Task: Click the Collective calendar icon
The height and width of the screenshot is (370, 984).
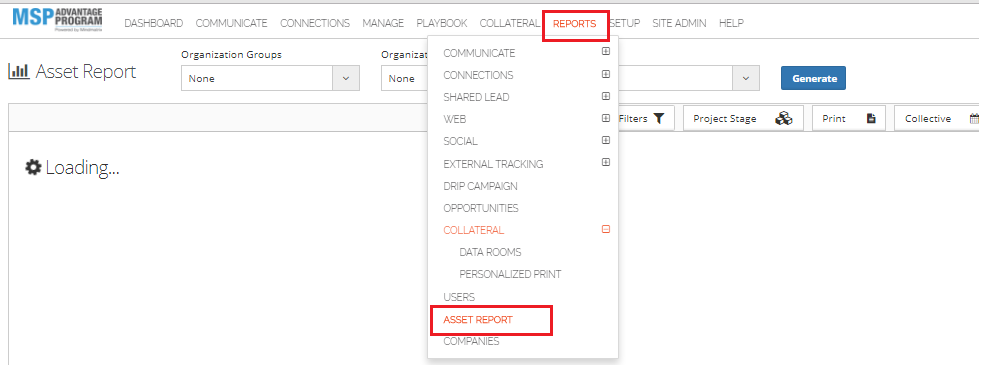Action: coord(974,119)
